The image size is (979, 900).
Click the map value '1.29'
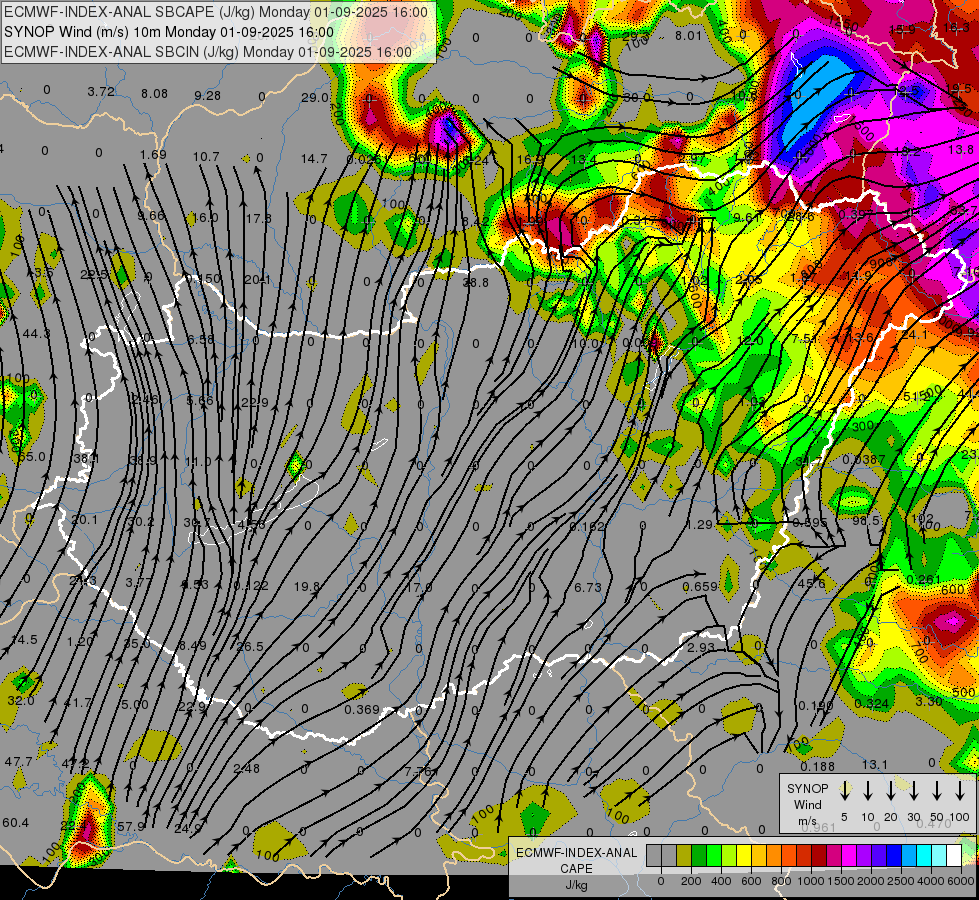699,525
